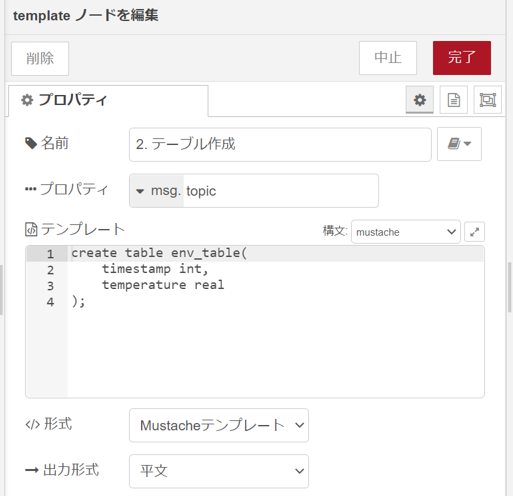Image resolution: width=513 pixels, height=496 pixels.
Task: Click line number 3 in gutter
Action: pos(50,286)
